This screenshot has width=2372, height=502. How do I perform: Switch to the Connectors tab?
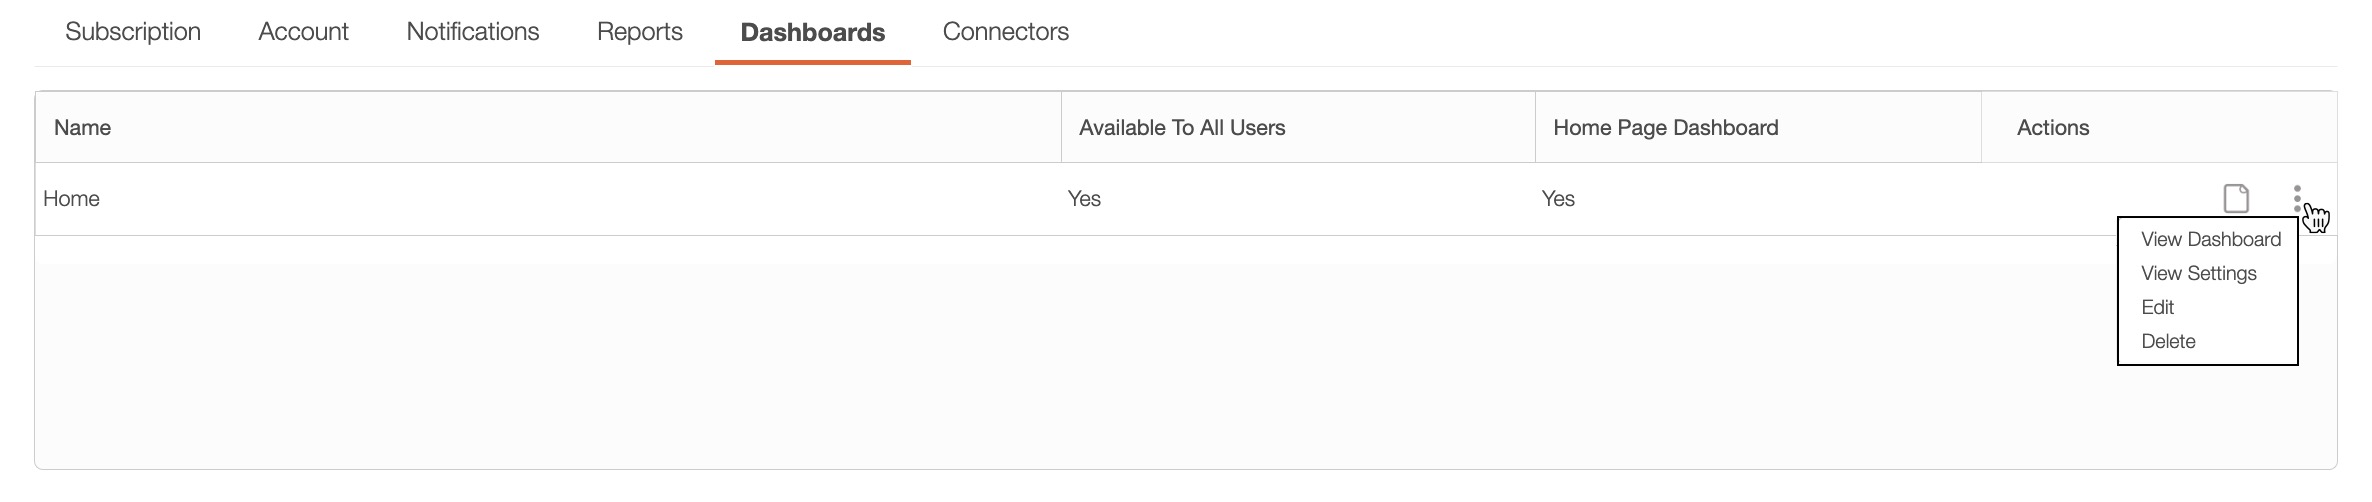[1005, 32]
